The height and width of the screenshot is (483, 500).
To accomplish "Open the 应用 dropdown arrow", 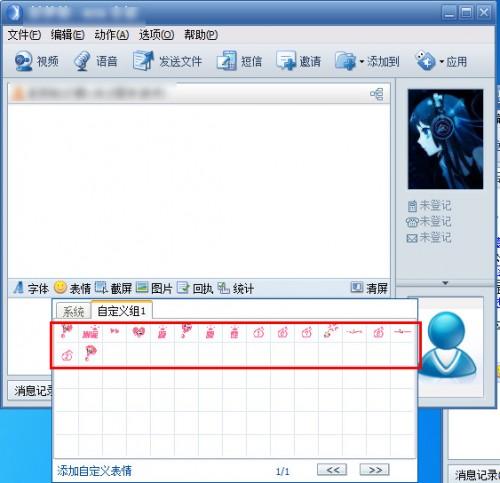I will pos(442,62).
